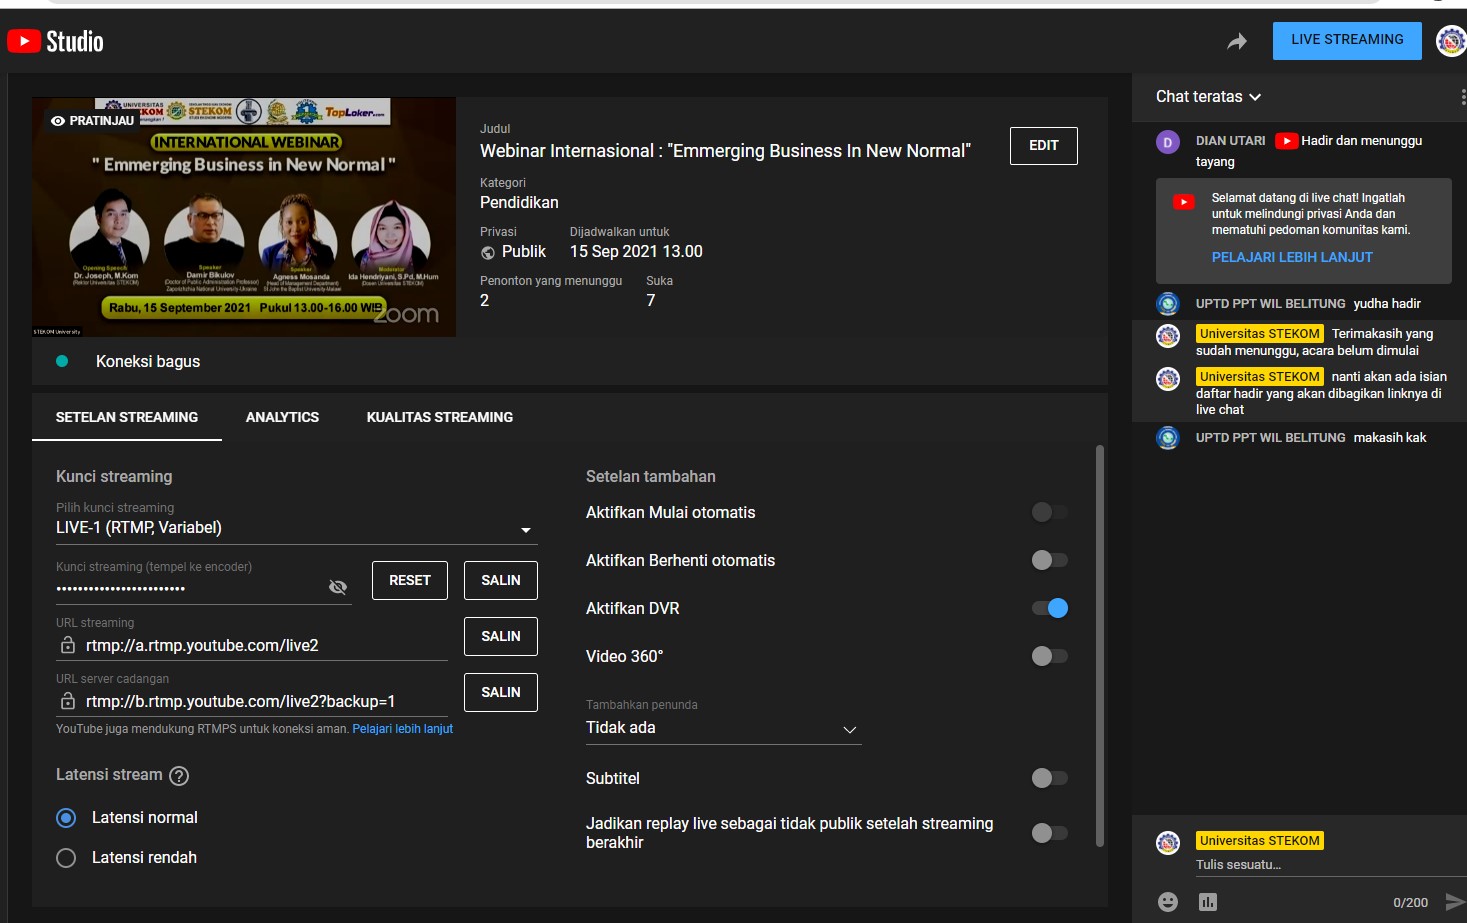Click the webinar title text
Image resolution: width=1467 pixels, height=923 pixels.
click(x=725, y=151)
